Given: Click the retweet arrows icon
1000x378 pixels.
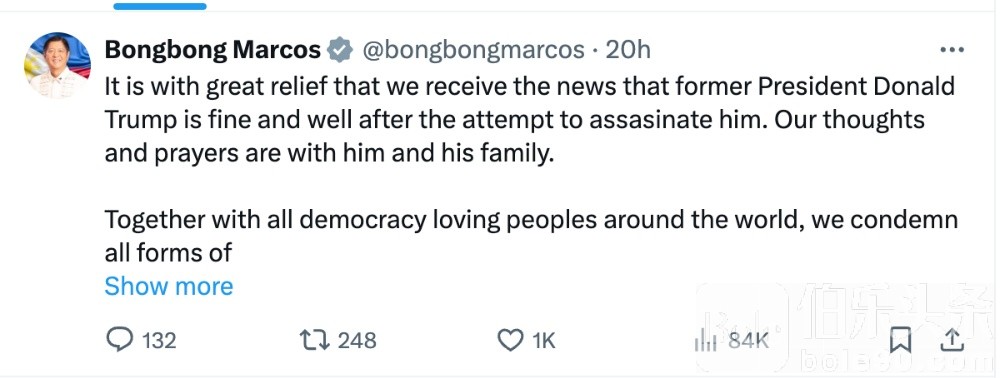Looking at the screenshot, I should 314,340.
